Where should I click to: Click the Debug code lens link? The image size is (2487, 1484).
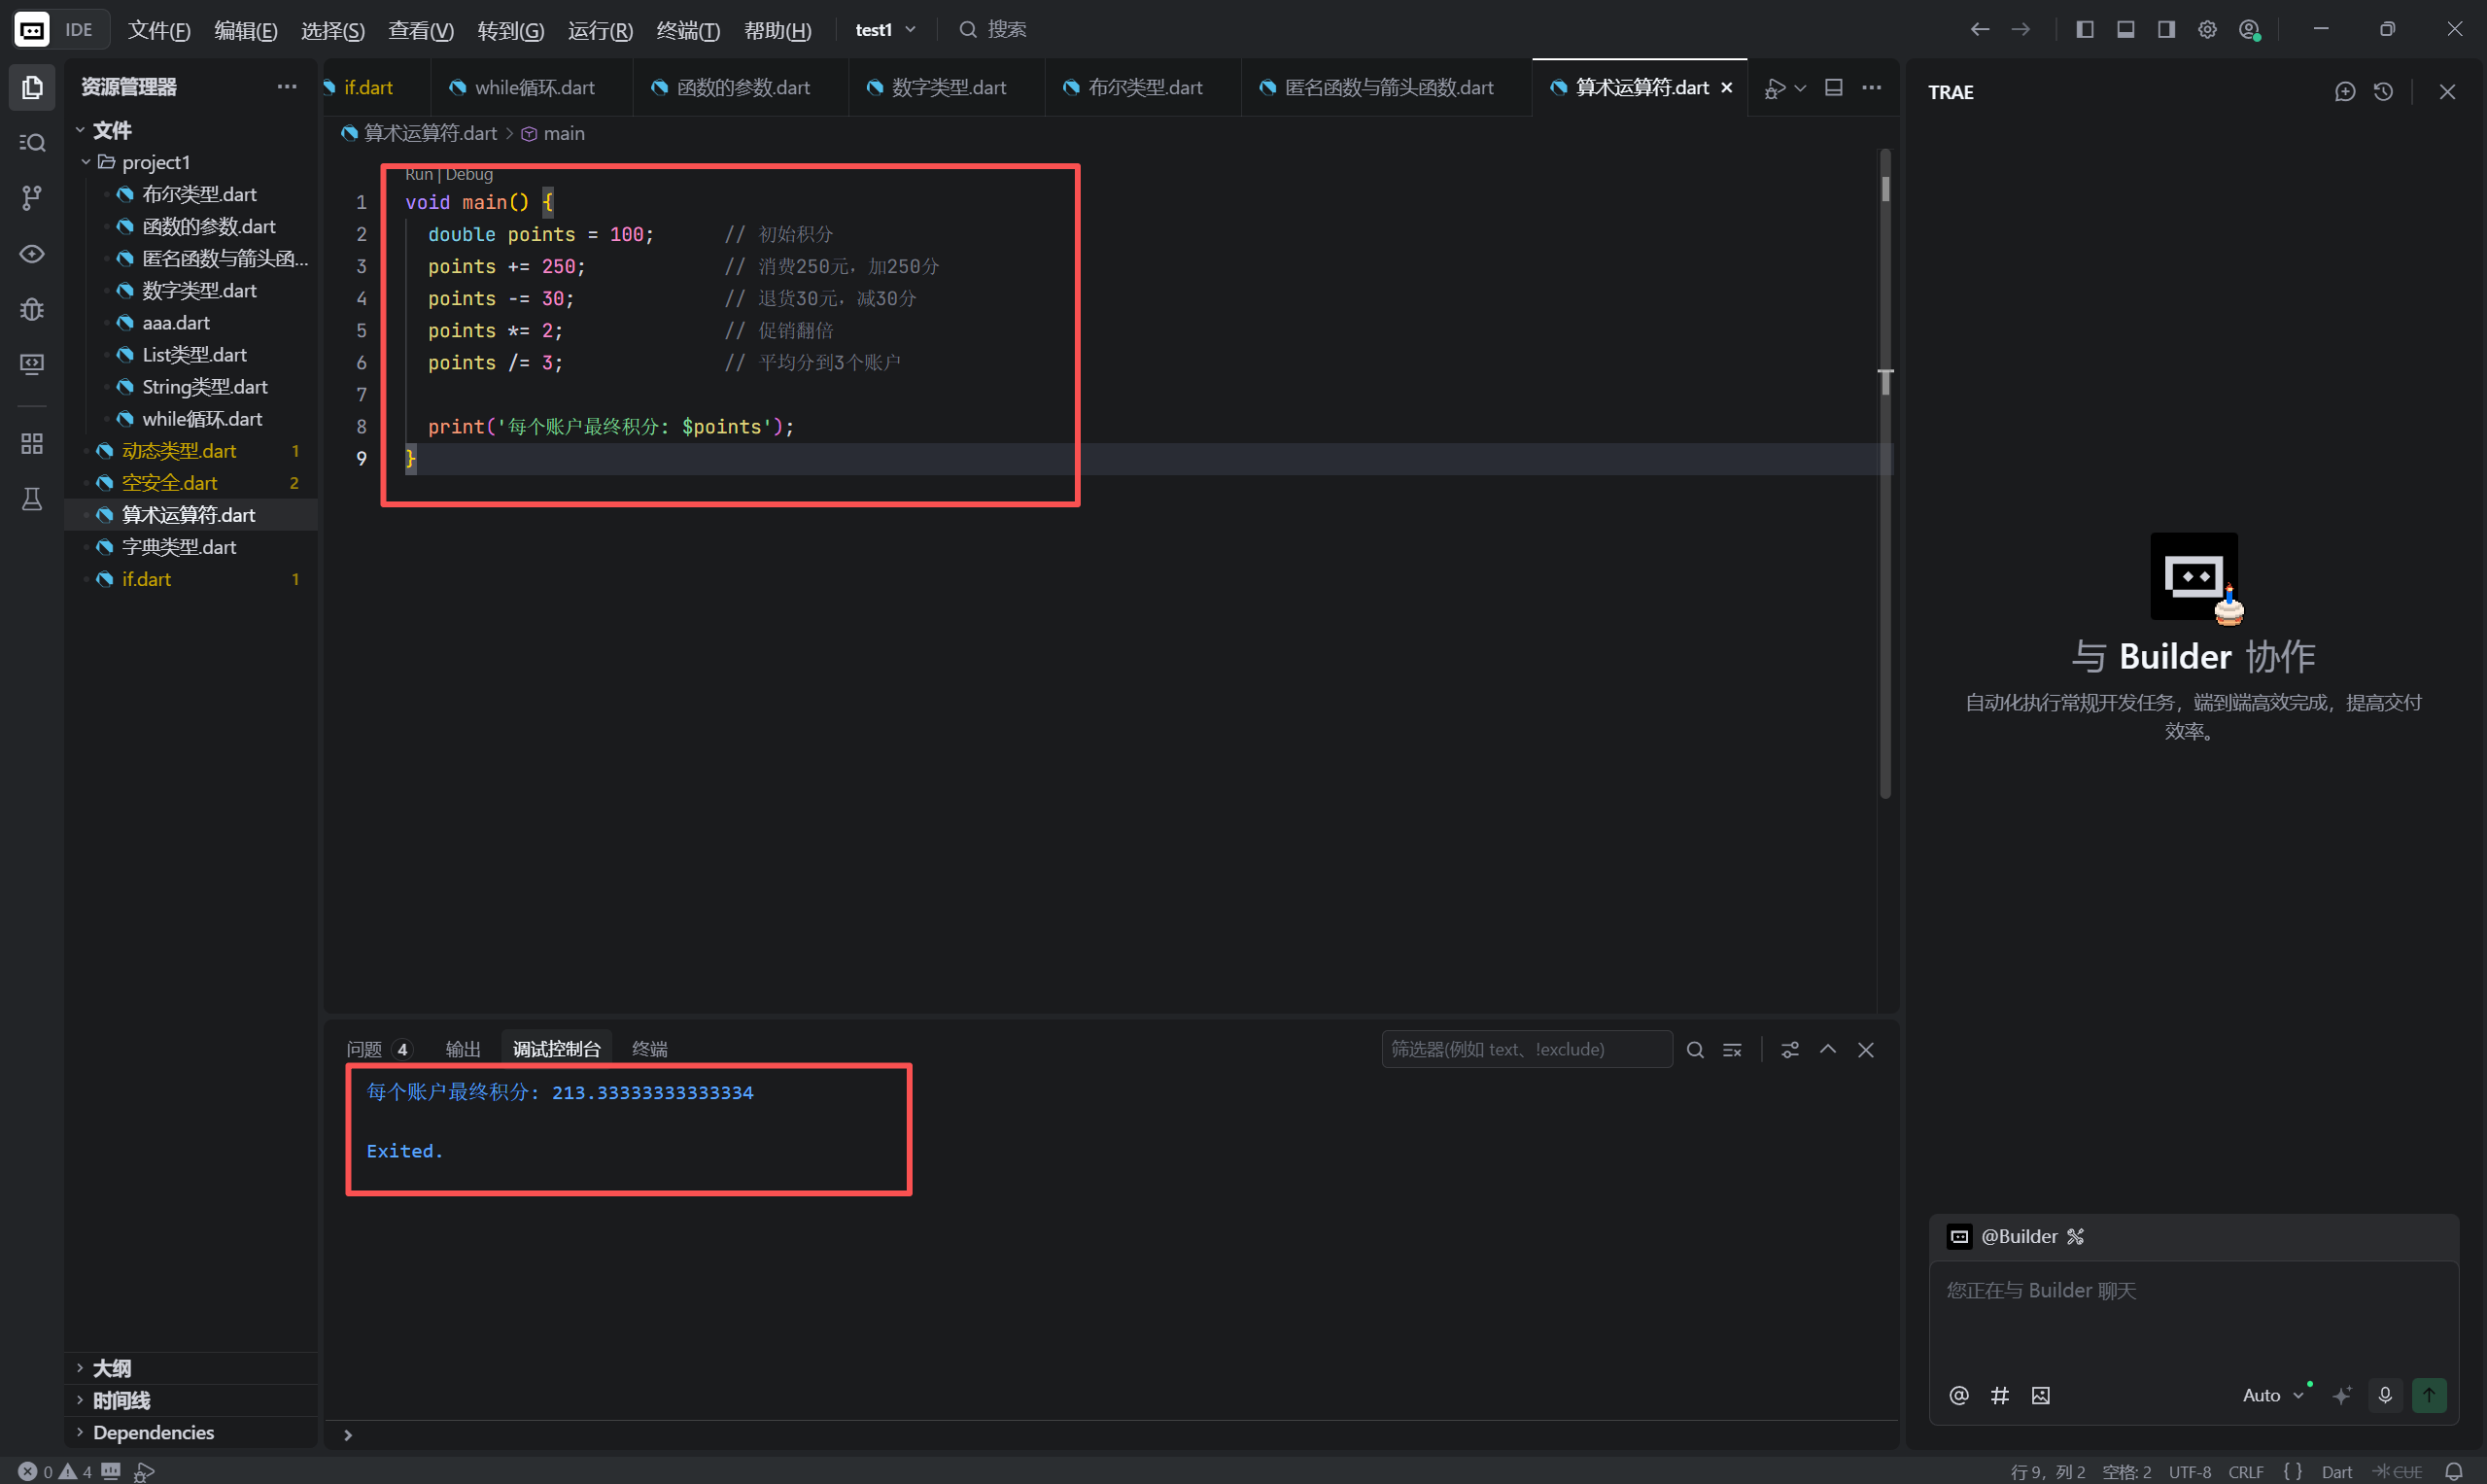[x=469, y=174]
